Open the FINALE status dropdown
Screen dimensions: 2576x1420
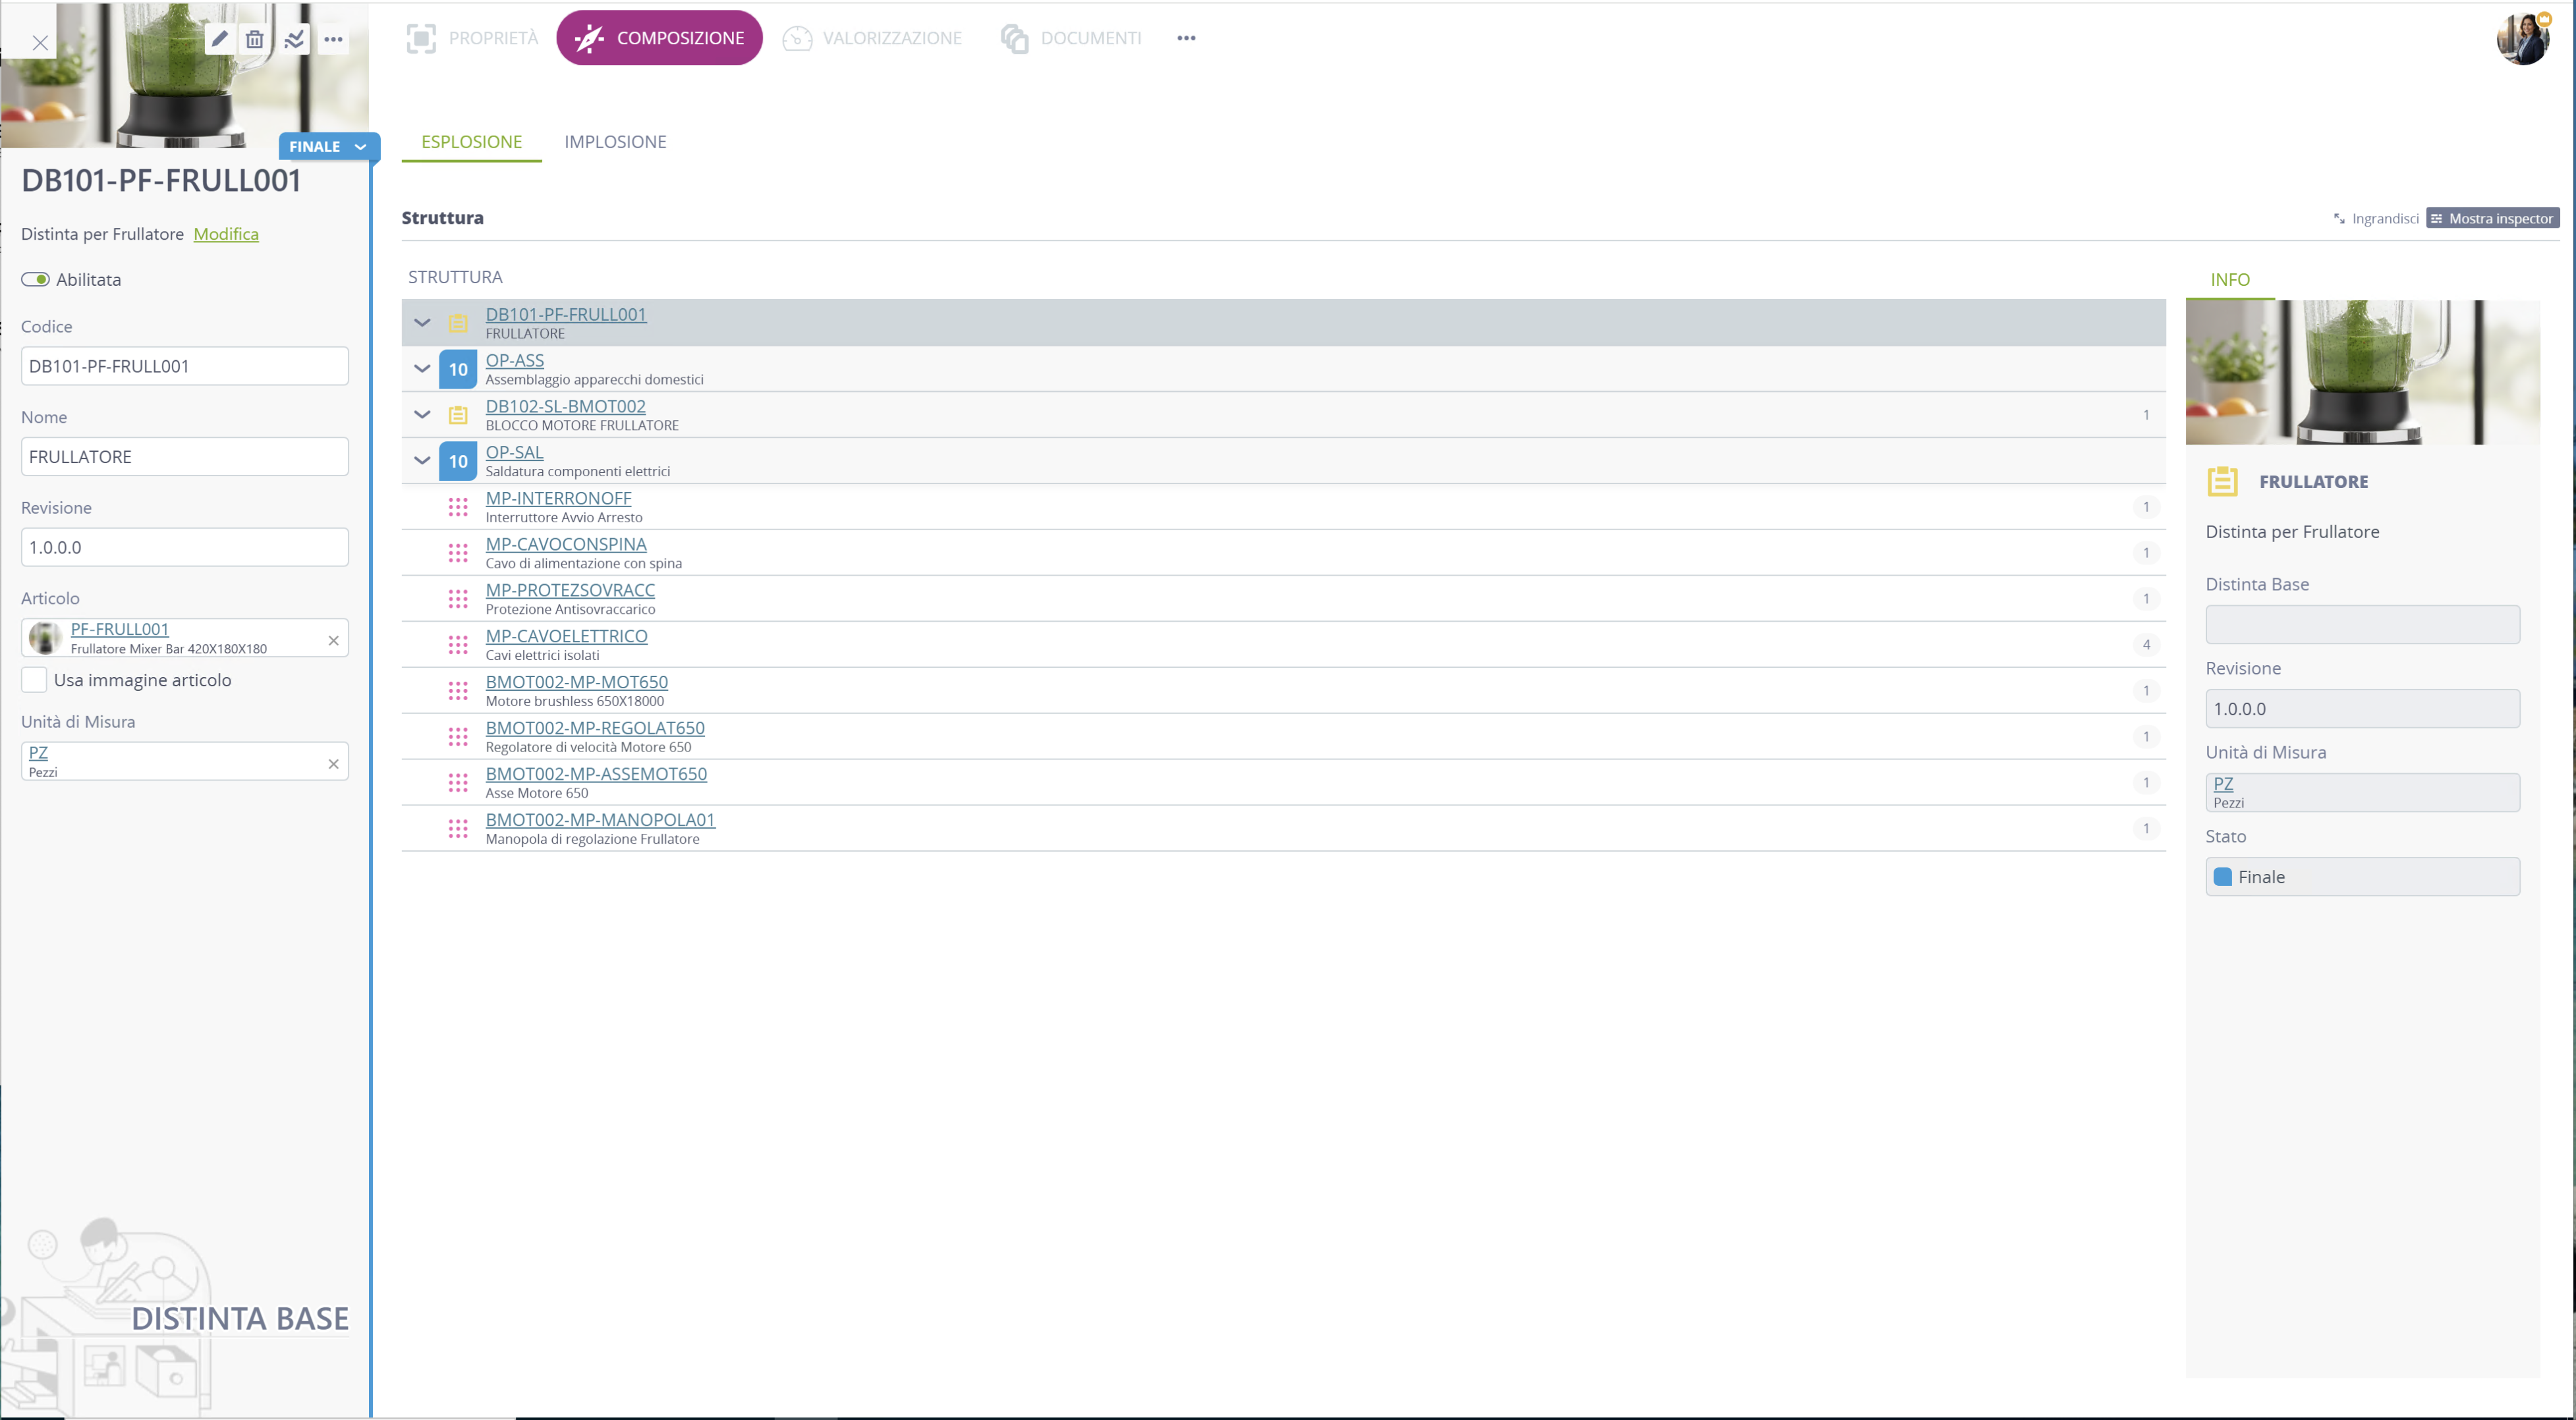tap(328, 146)
